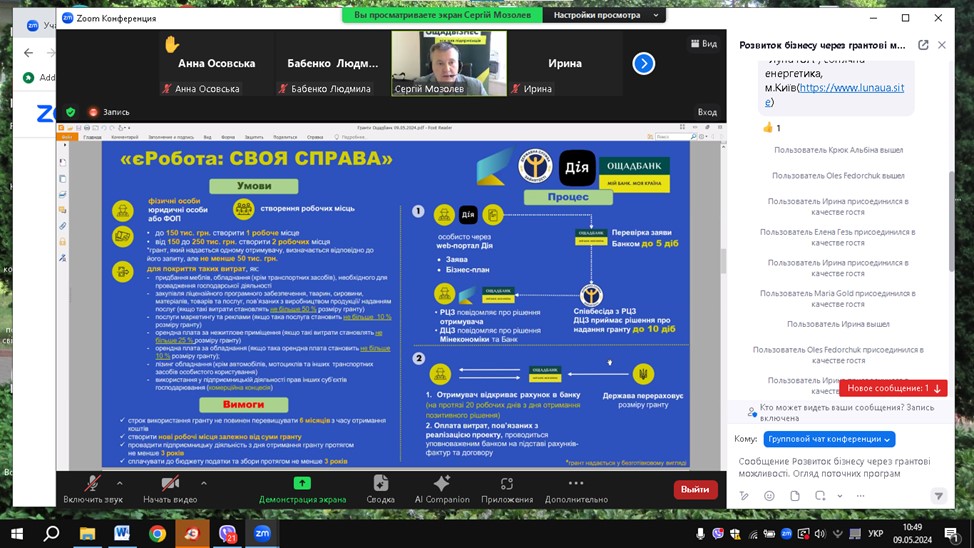Start Демонстрация экрана screen share
The image size is (974, 548).
303,489
